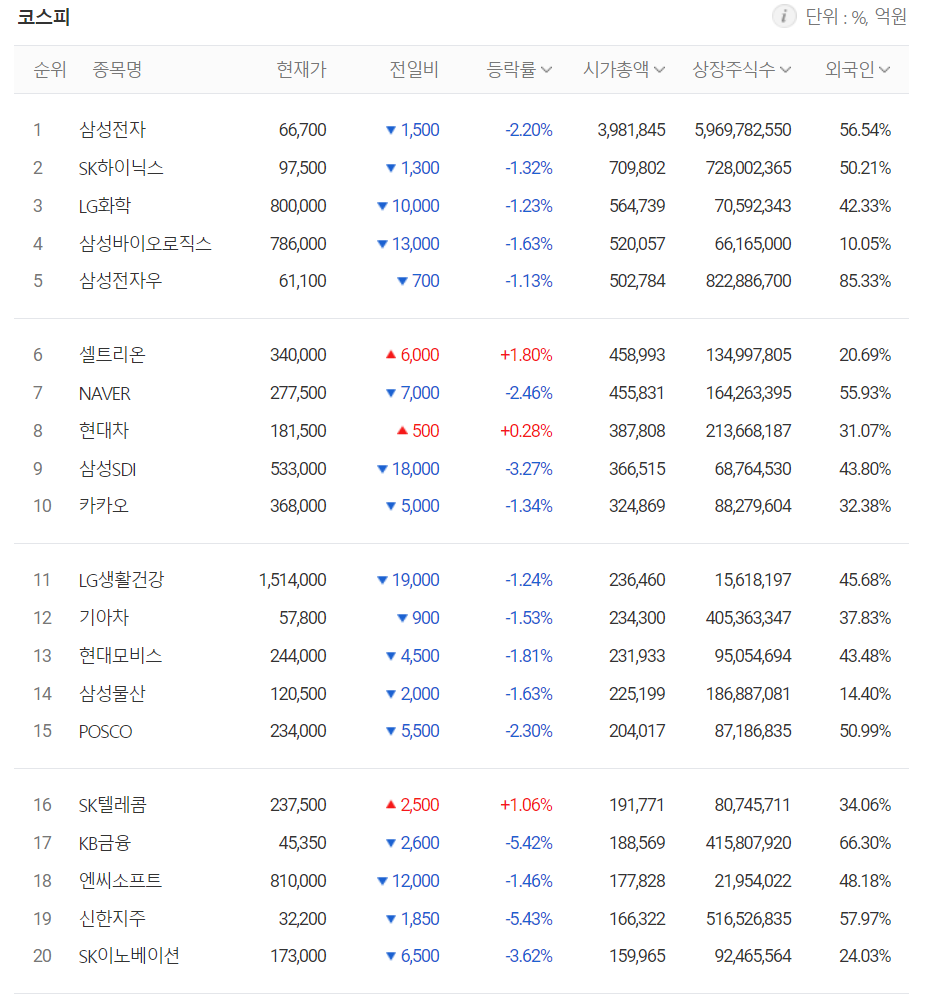This screenshot has height=1003, width=935.
Task: Sort by 외국인 column dropdown
Action: 857,69
